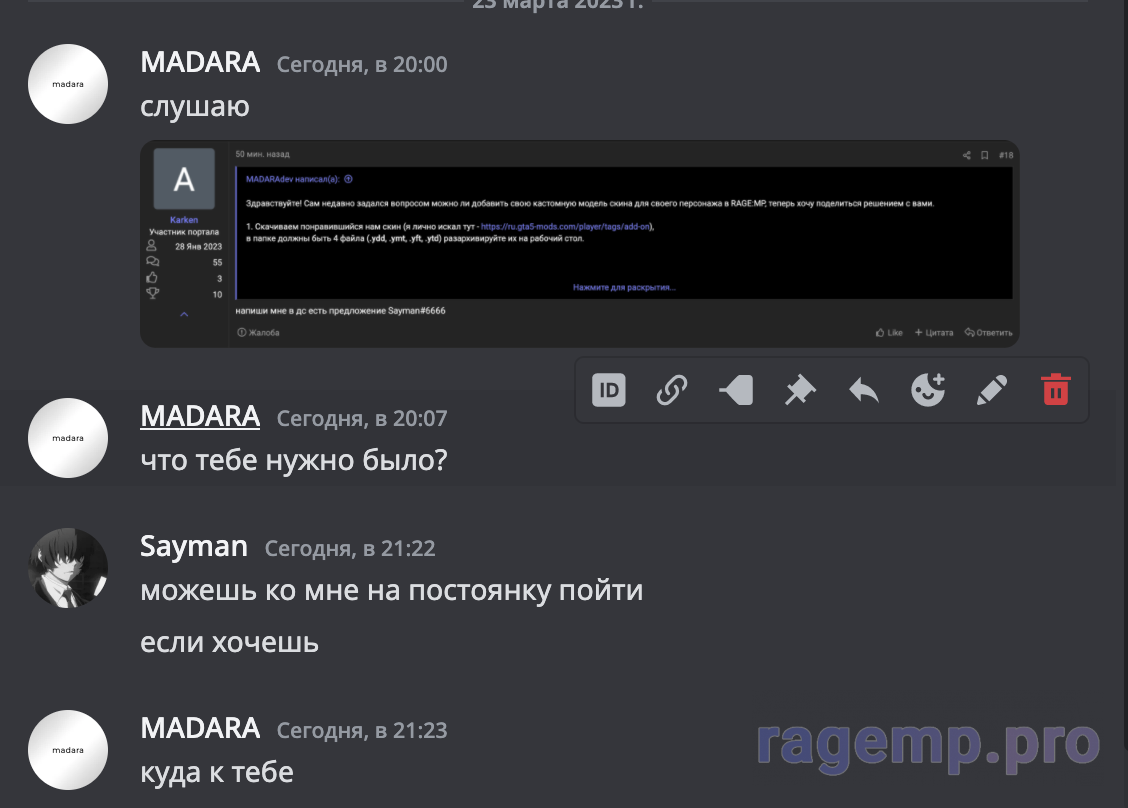
Task: Open MADARA username on 20:07 message
Action: click(x=200, y=417)
